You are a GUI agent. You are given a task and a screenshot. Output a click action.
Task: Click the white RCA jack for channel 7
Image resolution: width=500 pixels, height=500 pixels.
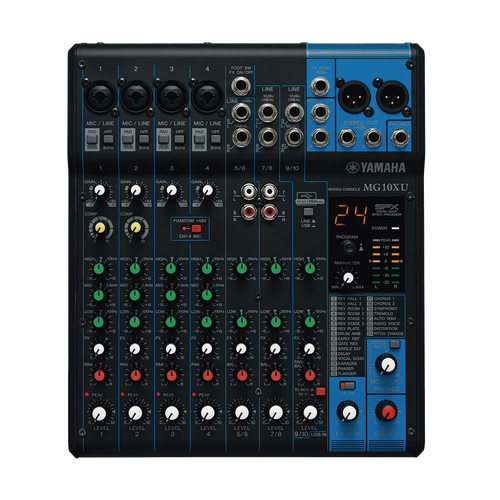click(269, 191)
